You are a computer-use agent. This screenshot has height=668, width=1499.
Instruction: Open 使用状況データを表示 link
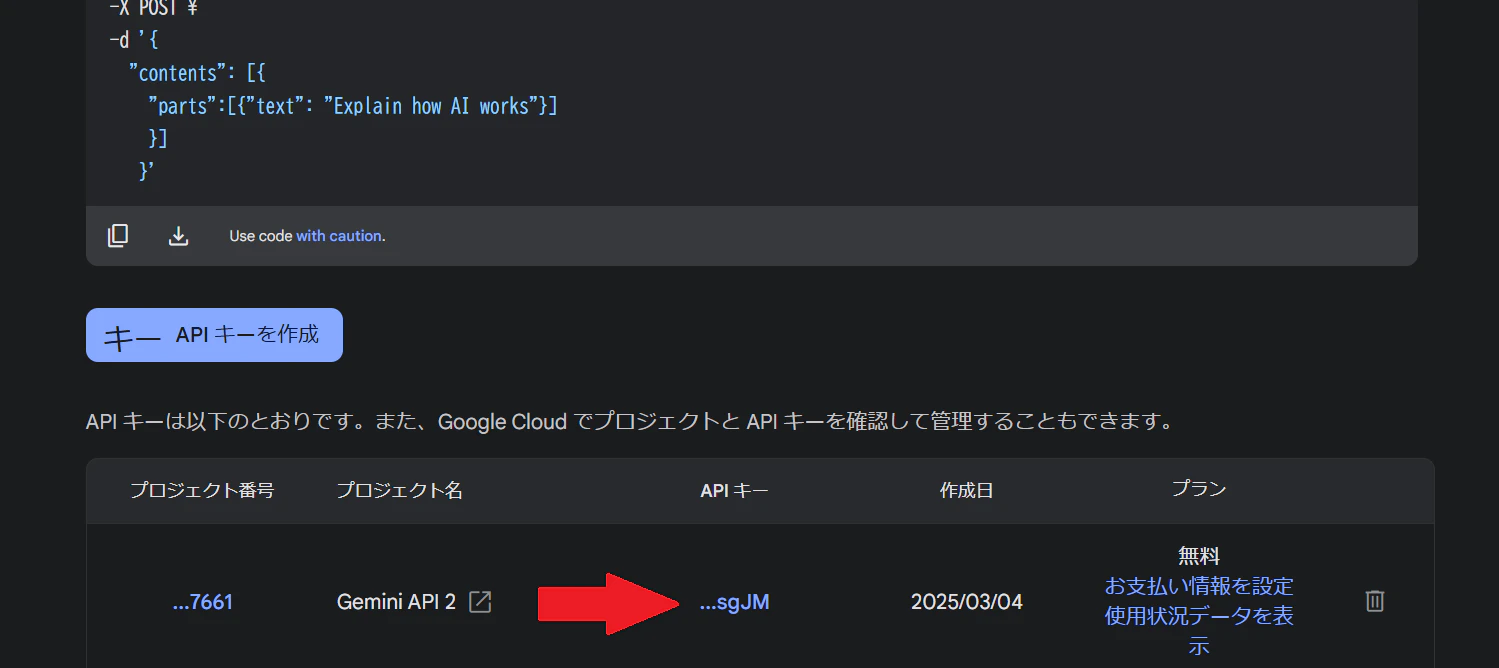[1199, 630]
